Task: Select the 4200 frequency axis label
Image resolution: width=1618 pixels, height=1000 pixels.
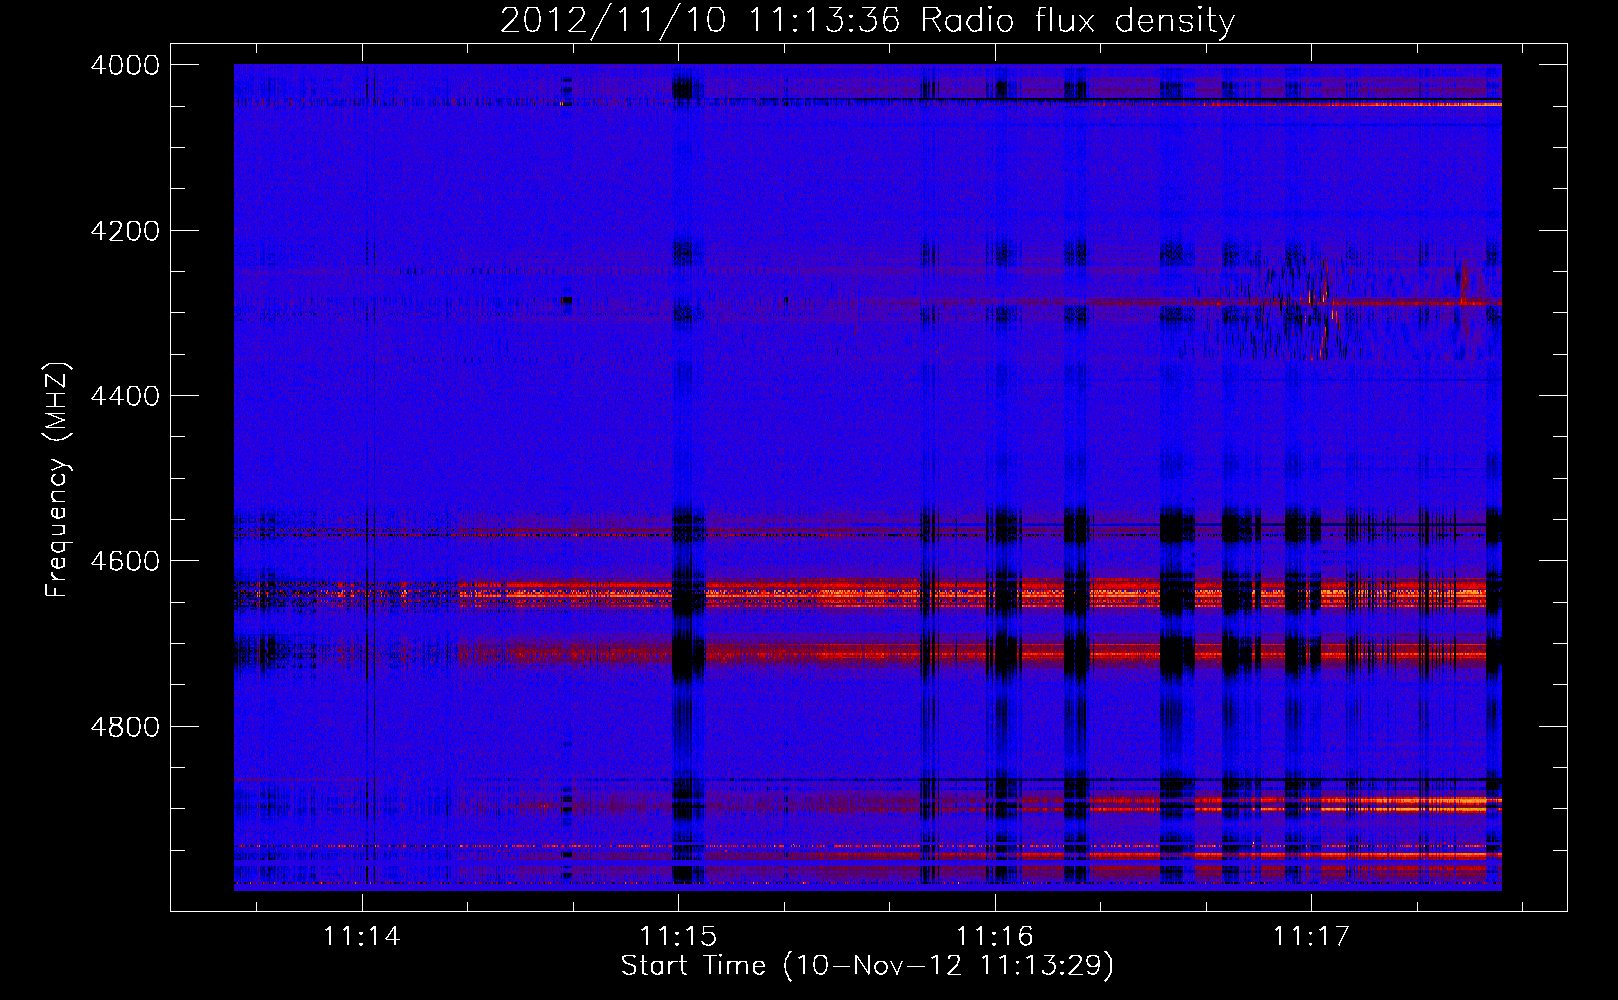Action: (x=125, y=231)
